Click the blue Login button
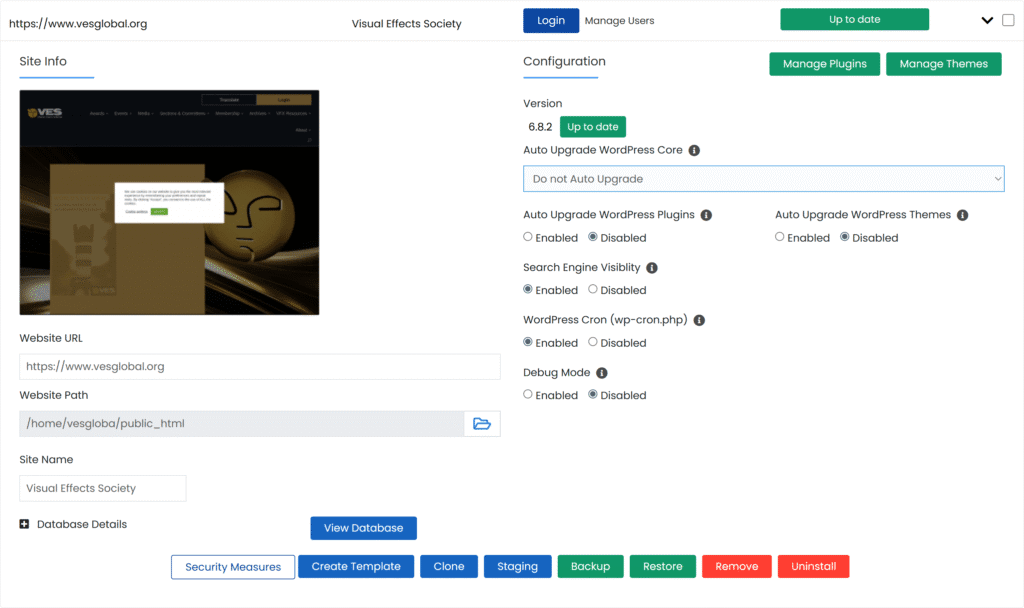This screenshot has width=1024, height=608. [x=551, y=20]
